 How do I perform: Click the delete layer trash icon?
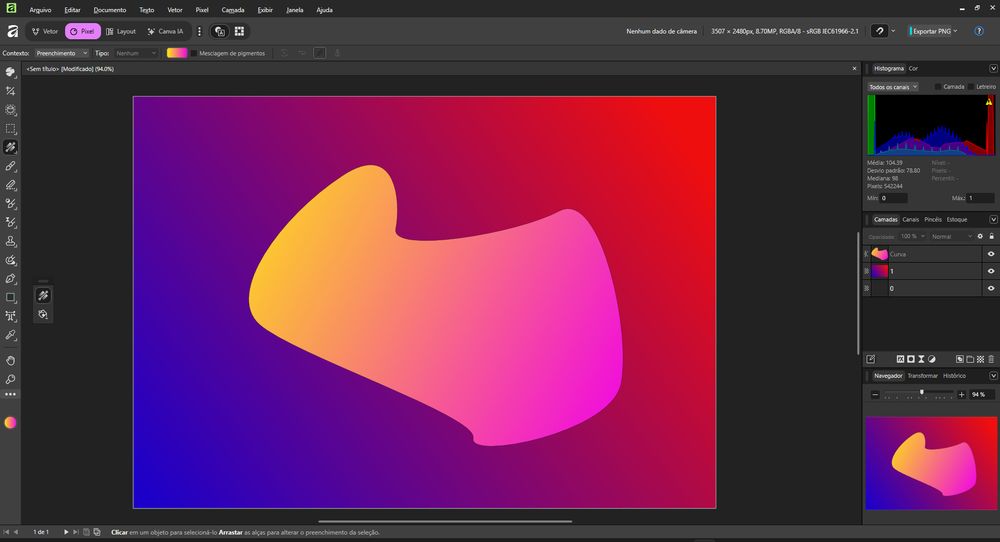[x=991, y=358]
